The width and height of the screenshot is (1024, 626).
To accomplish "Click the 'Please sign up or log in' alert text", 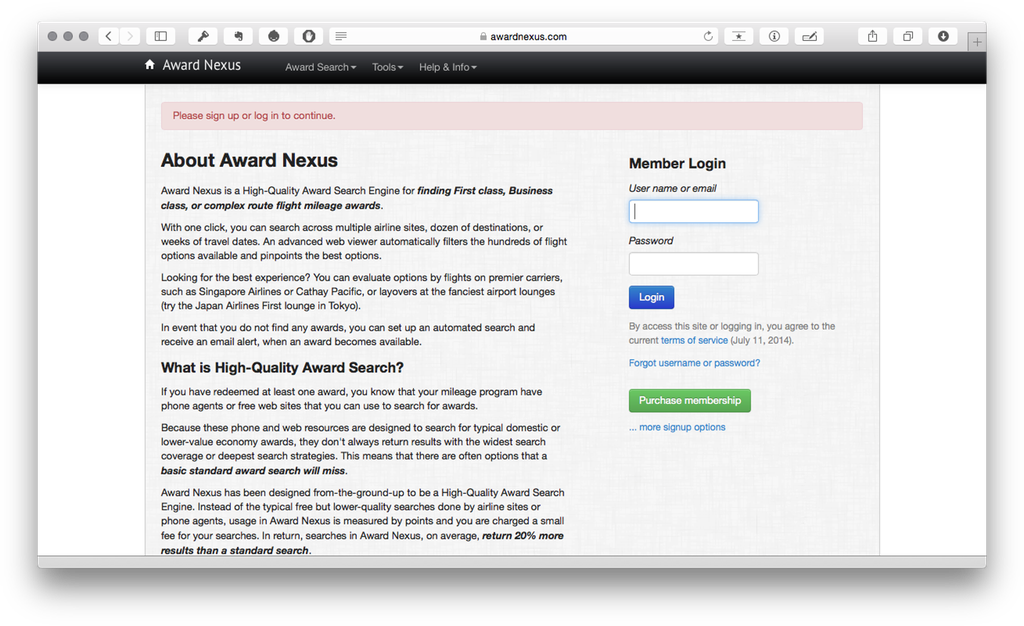I will [x=254, y=116].
